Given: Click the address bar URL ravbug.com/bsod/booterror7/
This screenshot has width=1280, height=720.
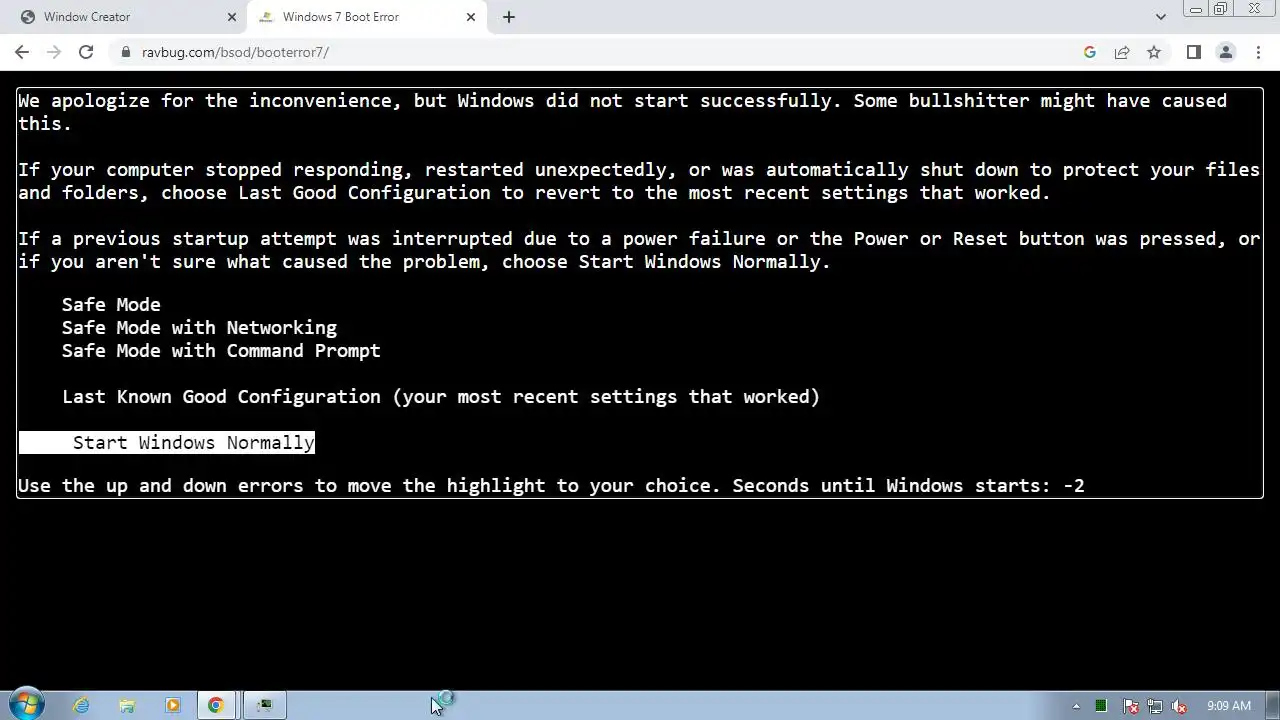Looking at the screenshot, I should [235, 52].
